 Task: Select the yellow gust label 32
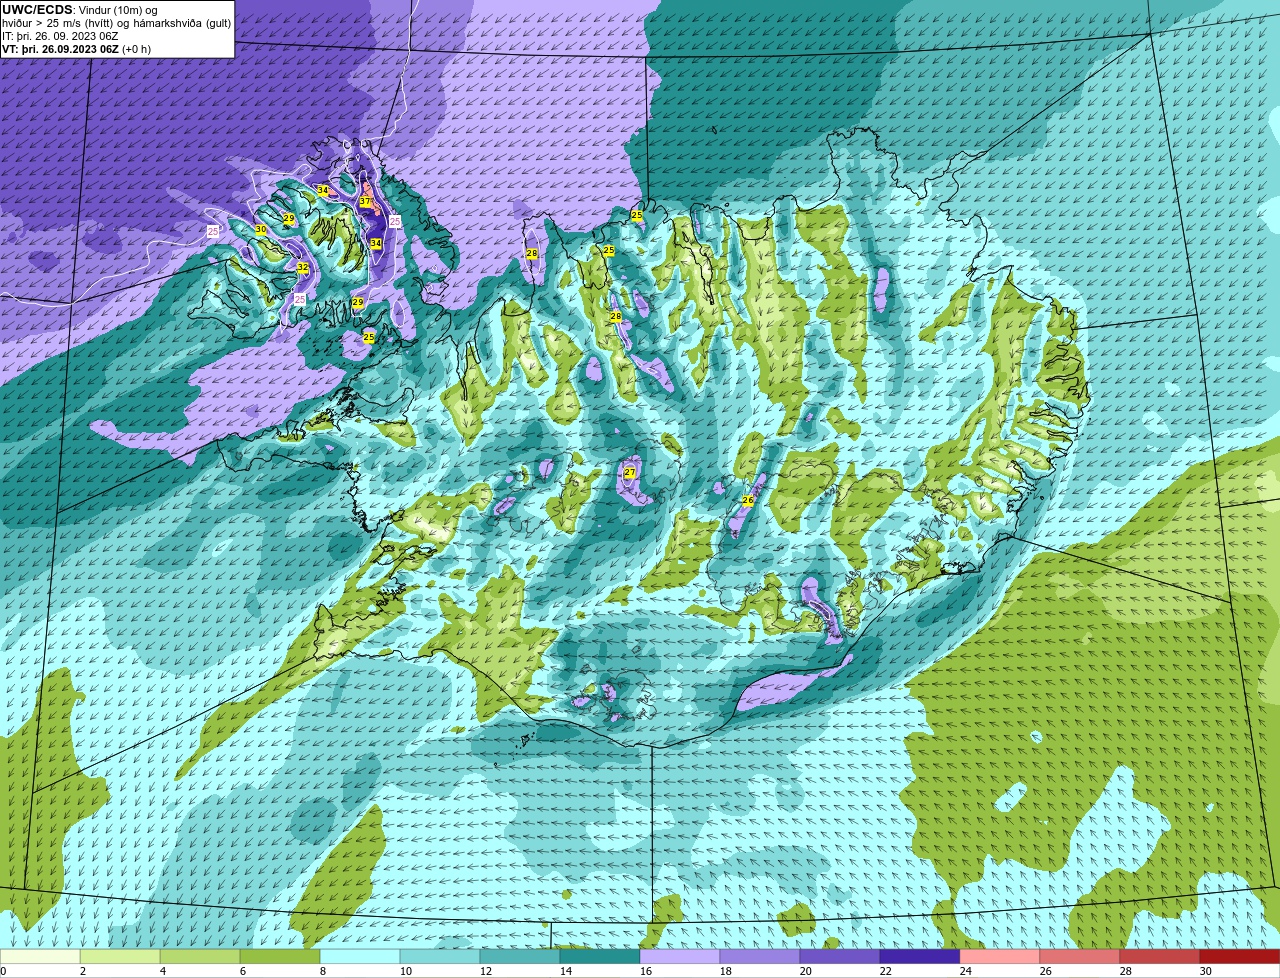(303, 267)
